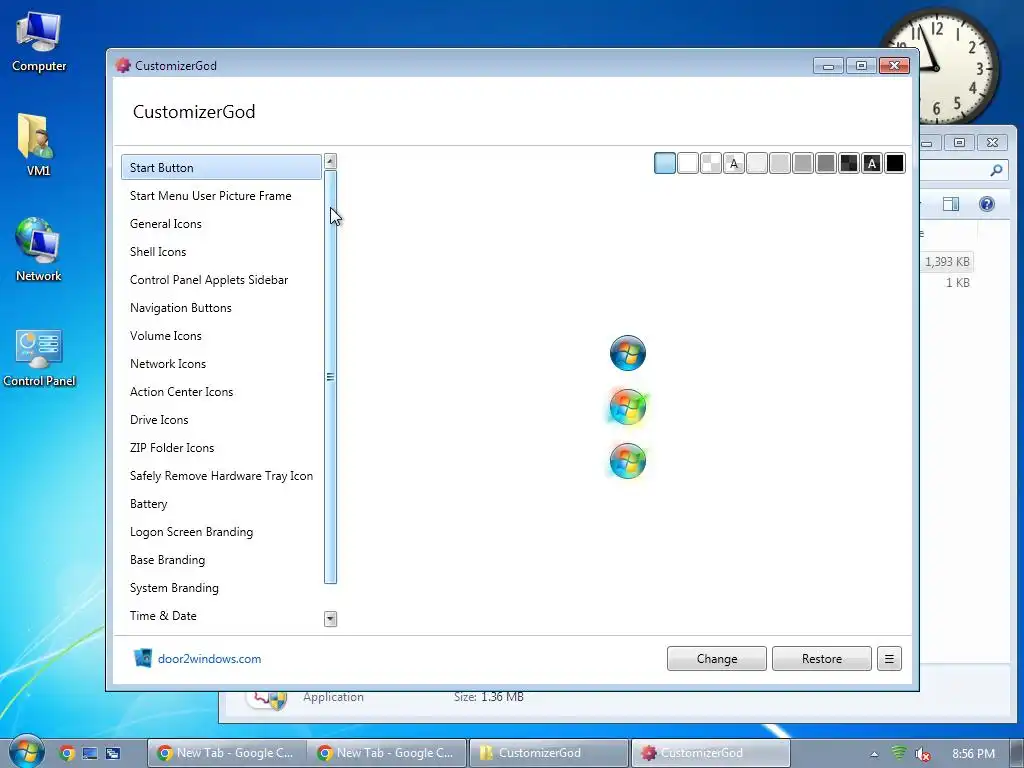1024x768 pixels.
Task: Click search icon in the Explorer window
Action: [996, 170]
